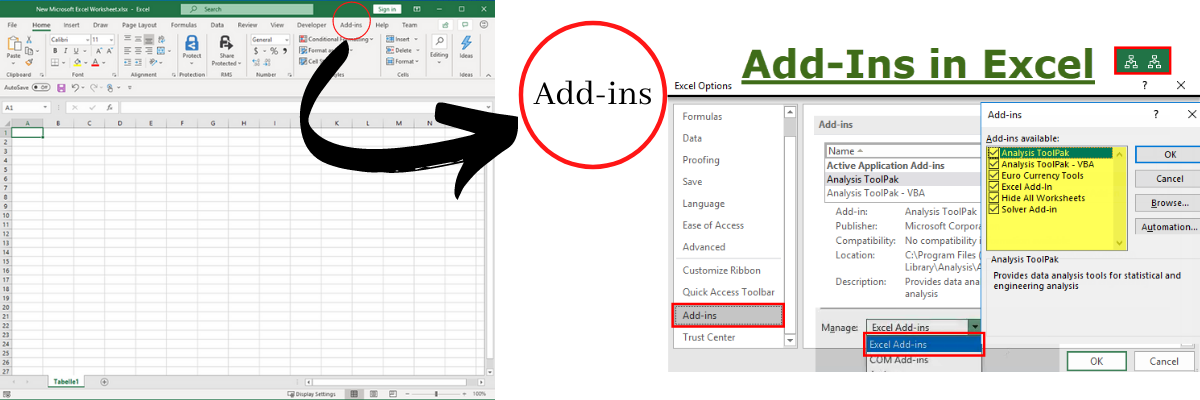Viewport: 1200px width, 400px height.
Task: Click the Sign in button
Action: [386, 9]
